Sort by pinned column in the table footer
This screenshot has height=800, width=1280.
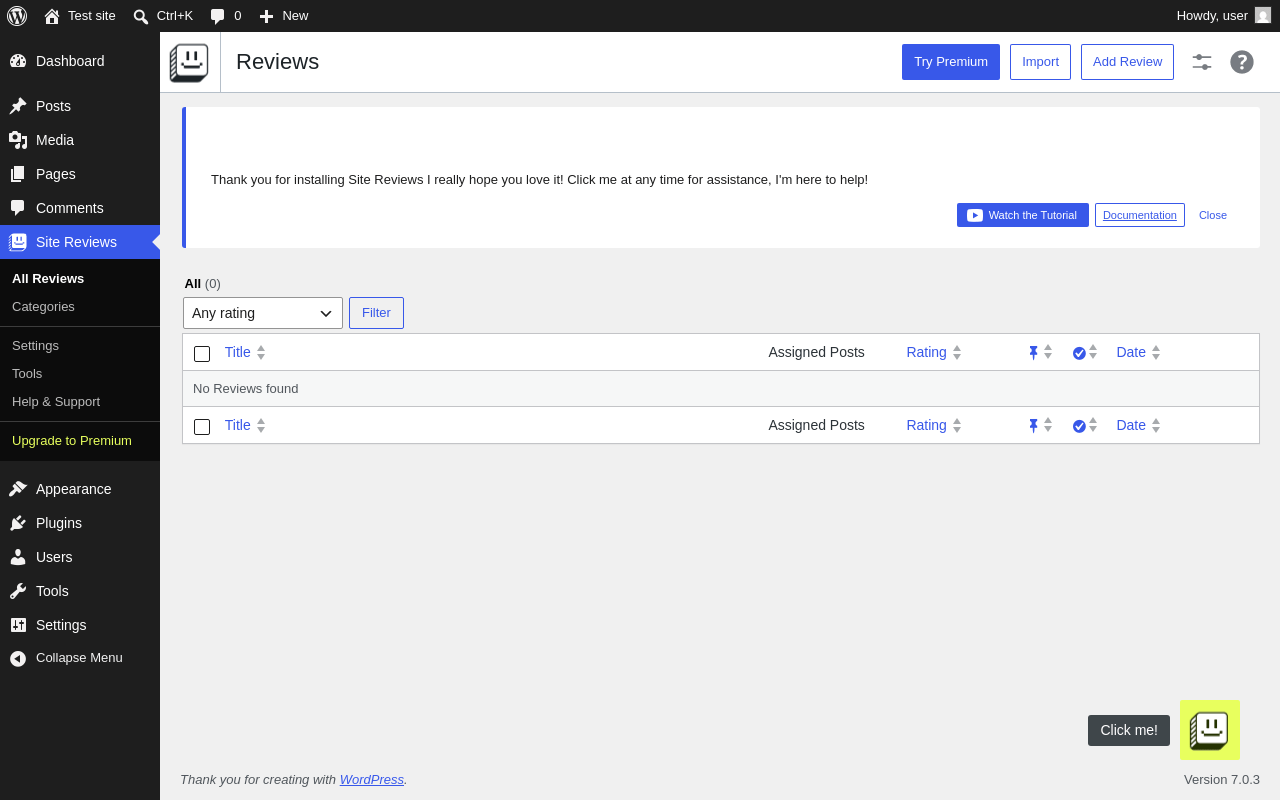click(1040, 425)
